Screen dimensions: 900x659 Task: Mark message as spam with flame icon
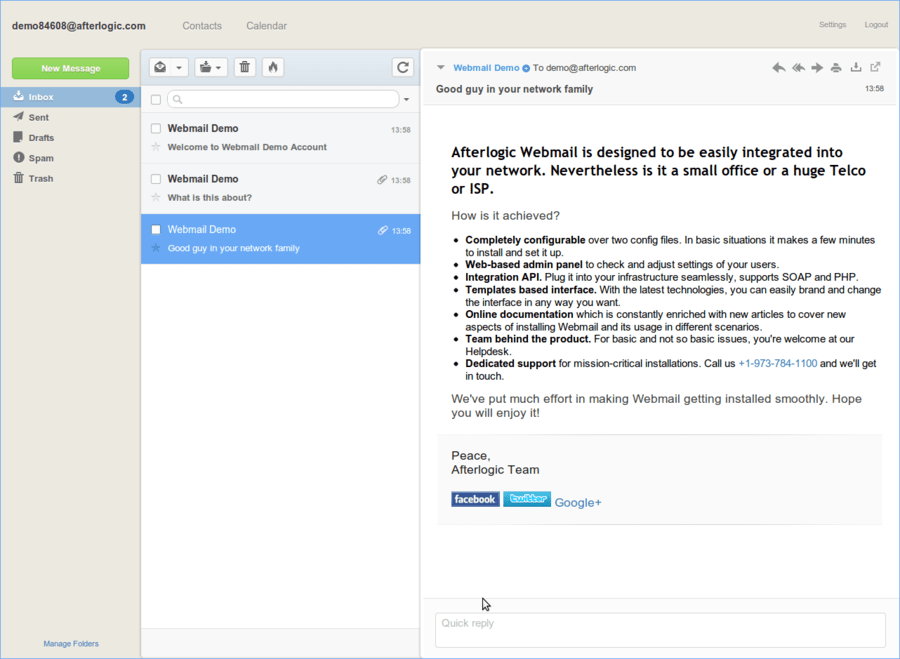click(272, 67)
